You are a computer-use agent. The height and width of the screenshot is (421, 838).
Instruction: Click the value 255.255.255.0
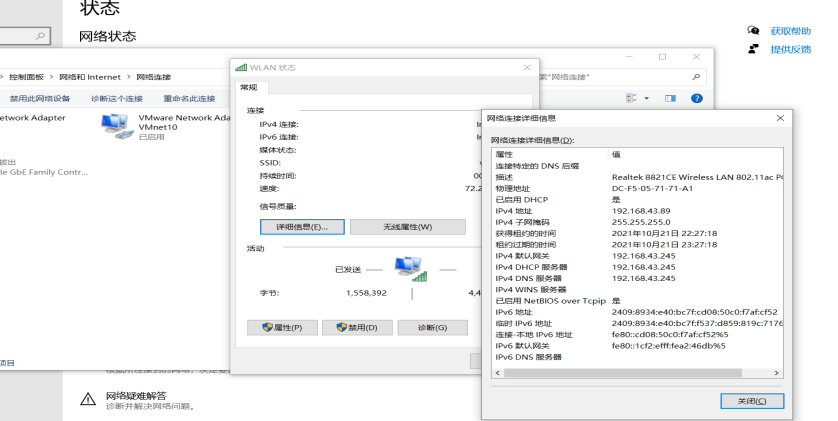tap(641, 222)
